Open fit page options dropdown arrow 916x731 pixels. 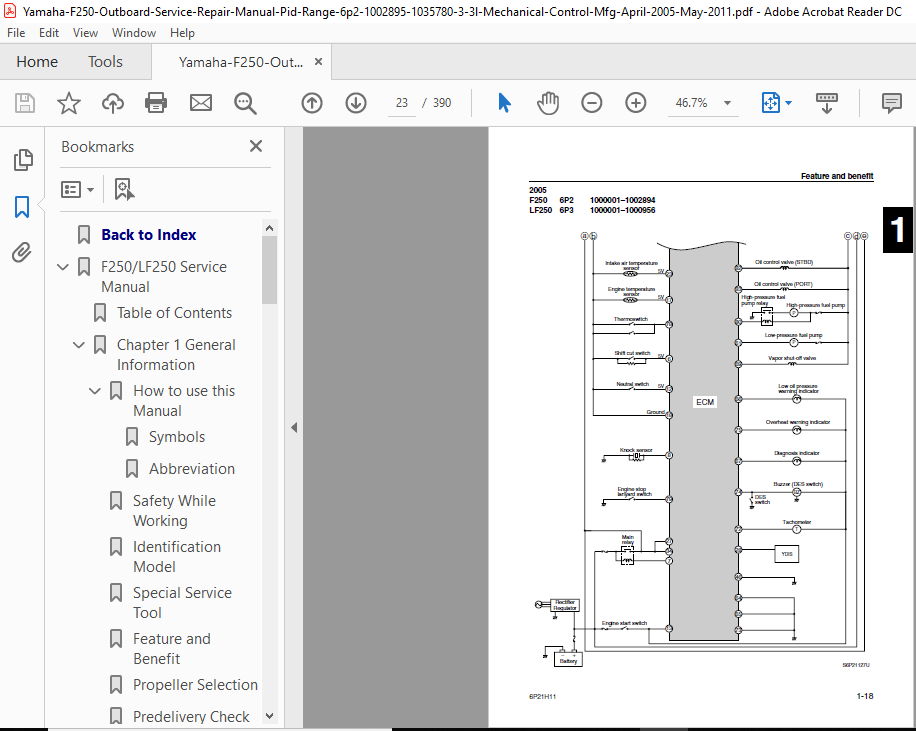(789, 103)
